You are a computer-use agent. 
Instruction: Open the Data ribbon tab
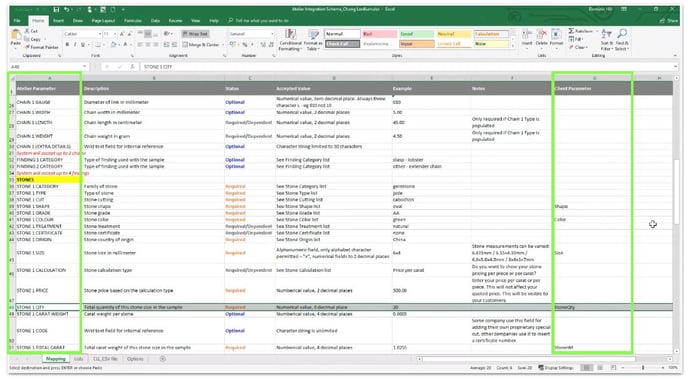pos(155,21)
